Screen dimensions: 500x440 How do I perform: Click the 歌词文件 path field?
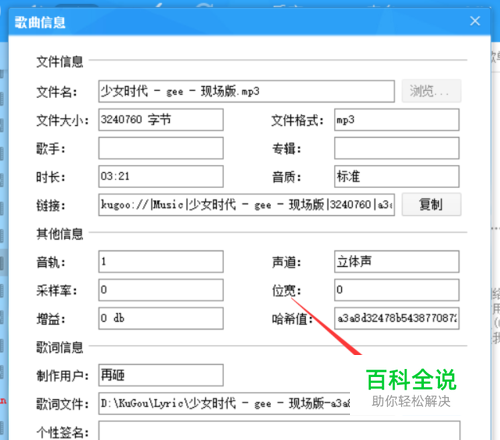(x=224, y=404)
